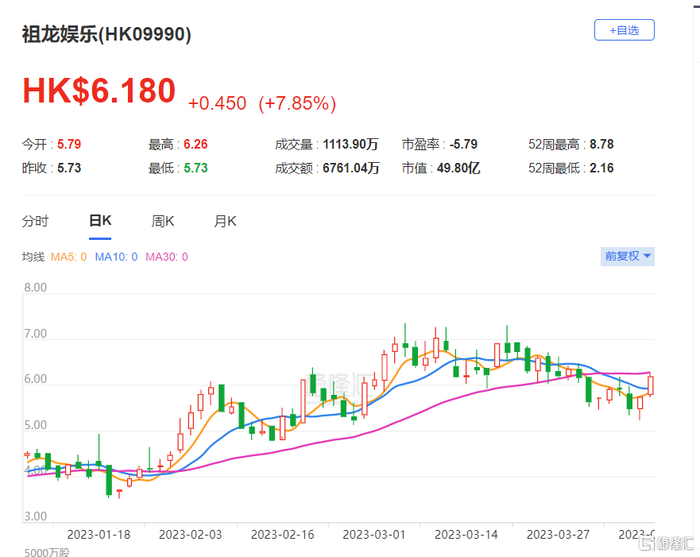Click the 52周最高 value 8.78
This screenshot has width=700, height=557.
601,144
